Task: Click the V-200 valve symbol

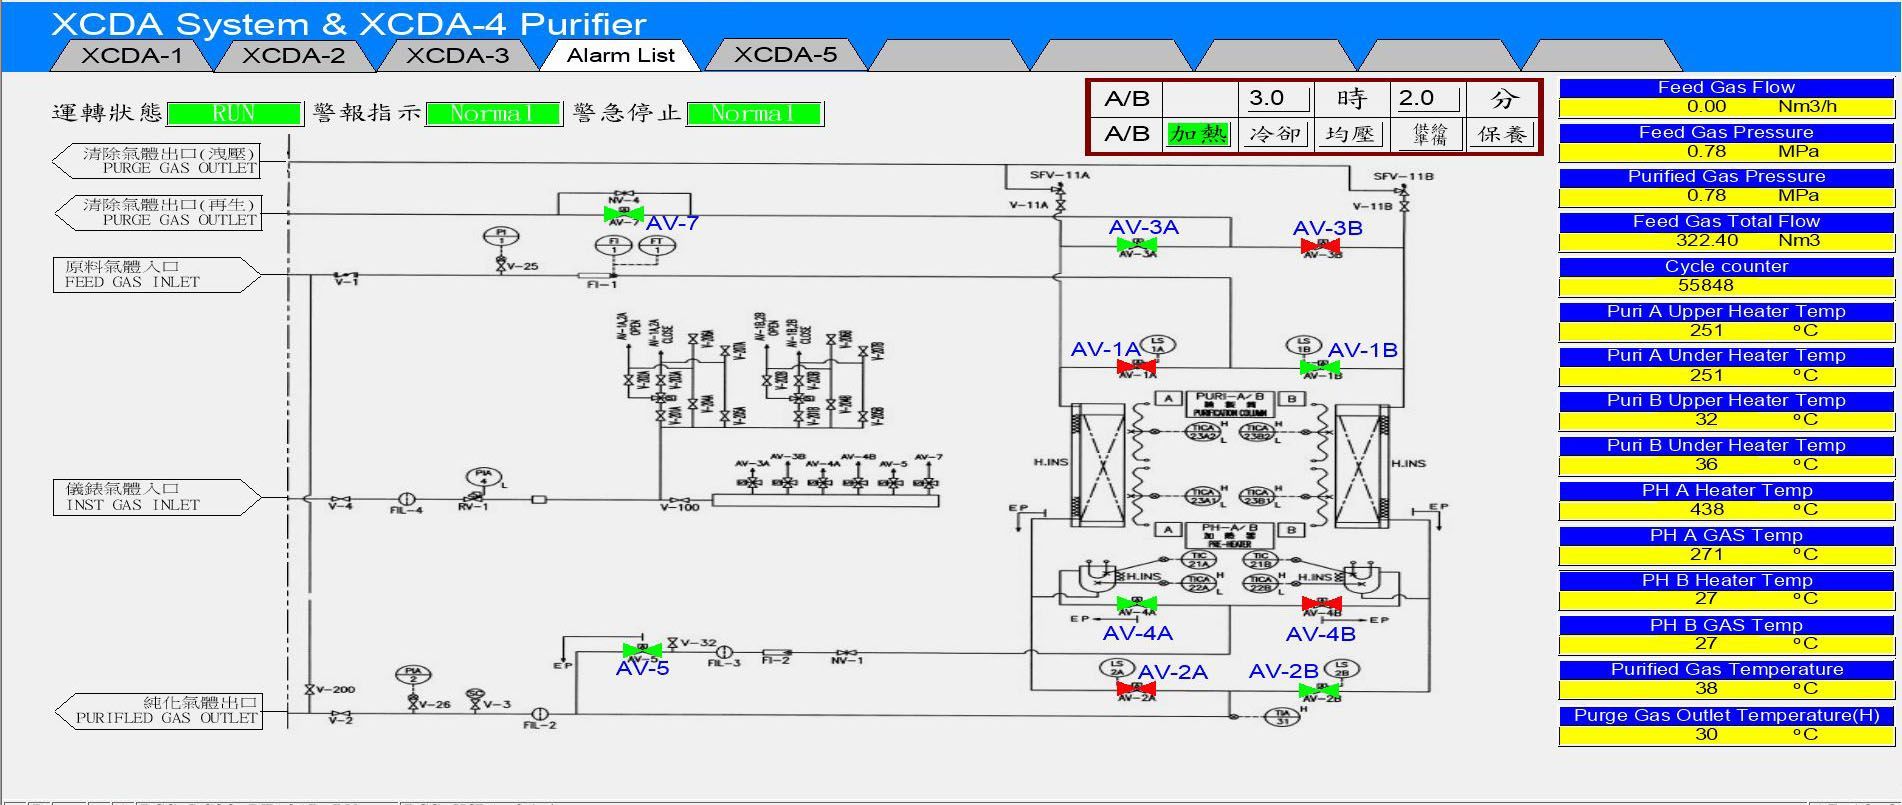Action: 311,689
